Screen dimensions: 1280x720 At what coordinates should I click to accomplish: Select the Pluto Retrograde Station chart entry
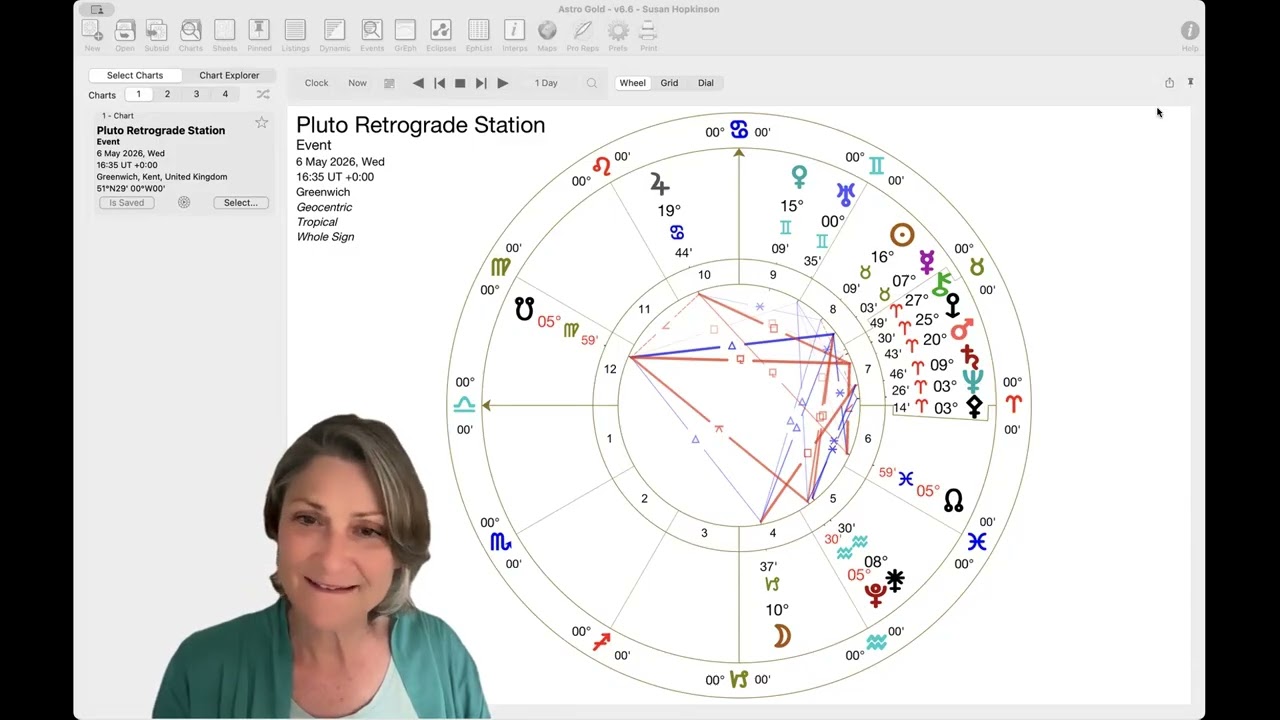pyautogui.click(x=182, y=165)
